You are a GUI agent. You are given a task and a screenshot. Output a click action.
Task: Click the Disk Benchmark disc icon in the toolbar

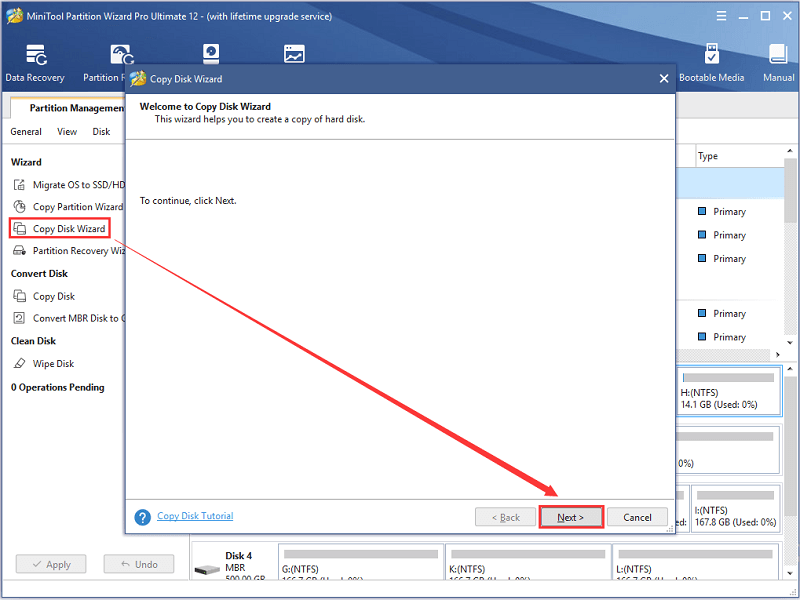[x=211, y=54]
